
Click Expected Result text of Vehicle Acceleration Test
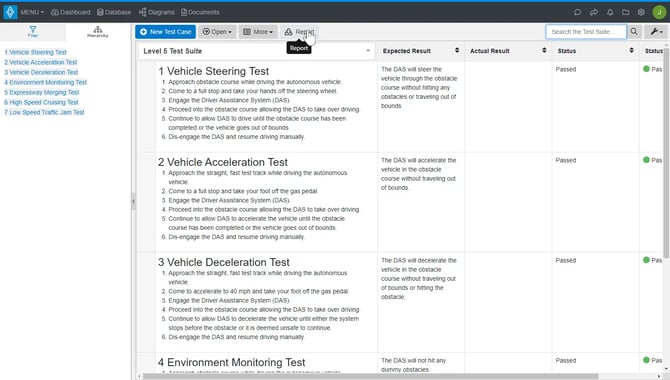point(419,174)
